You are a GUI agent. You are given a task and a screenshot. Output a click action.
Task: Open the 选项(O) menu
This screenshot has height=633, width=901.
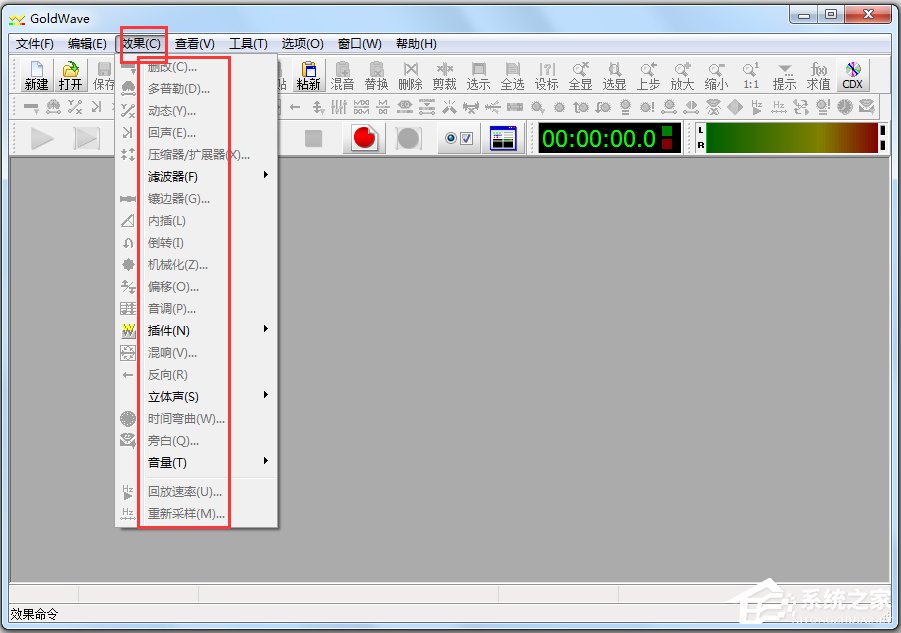(x=302, y=44)
